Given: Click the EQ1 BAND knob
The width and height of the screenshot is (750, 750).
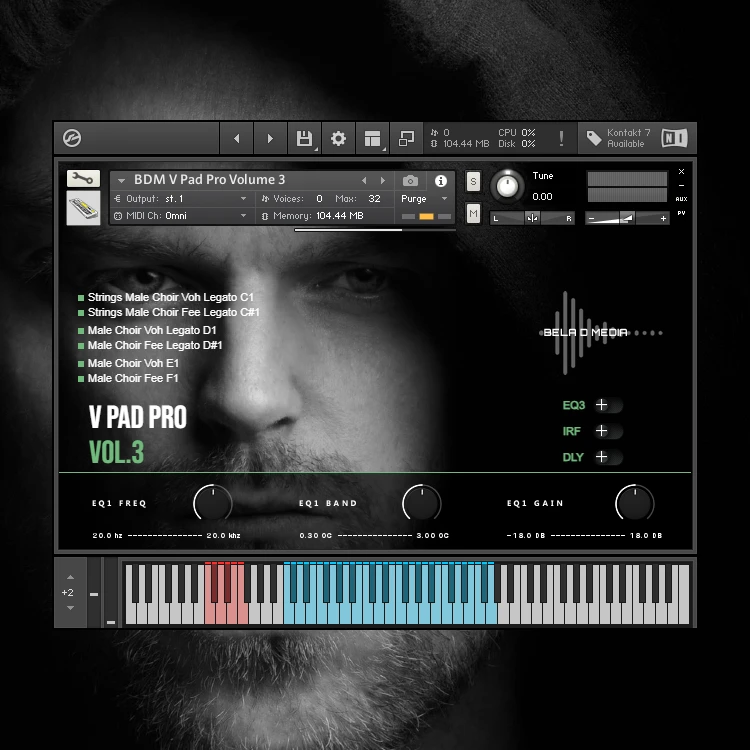Looking at the screenshot, I should [422, 503].
